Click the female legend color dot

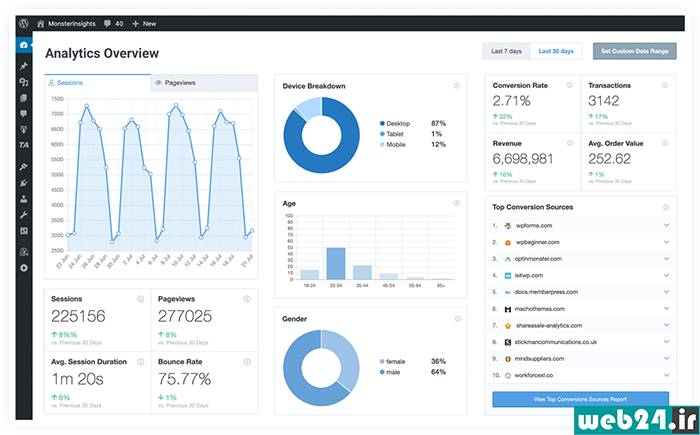click(x=382, y=362)
